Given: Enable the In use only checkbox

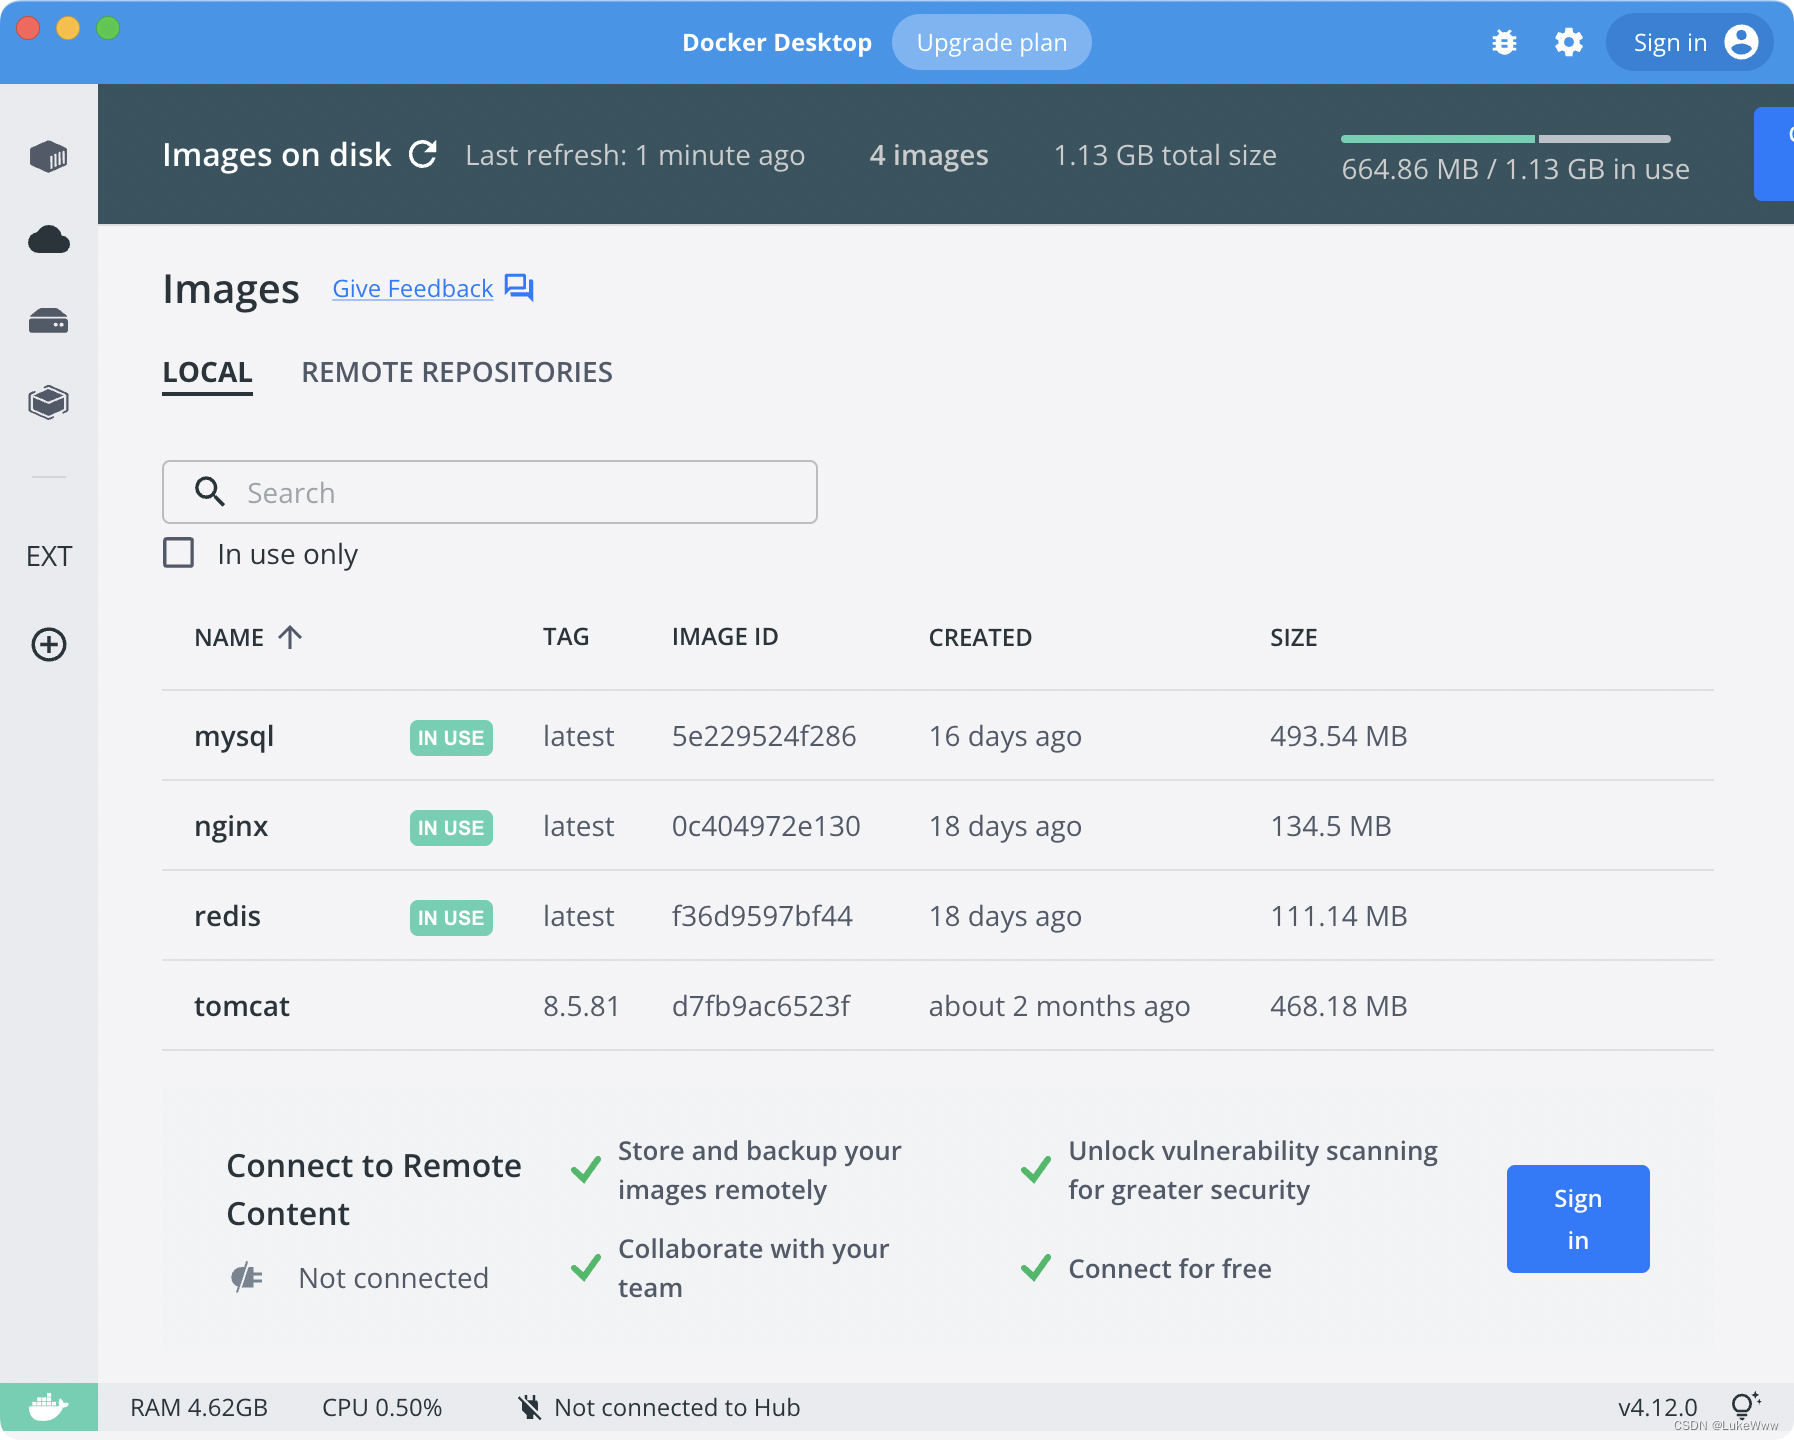Looking at the screenshot, I should (x=179, y=553).
